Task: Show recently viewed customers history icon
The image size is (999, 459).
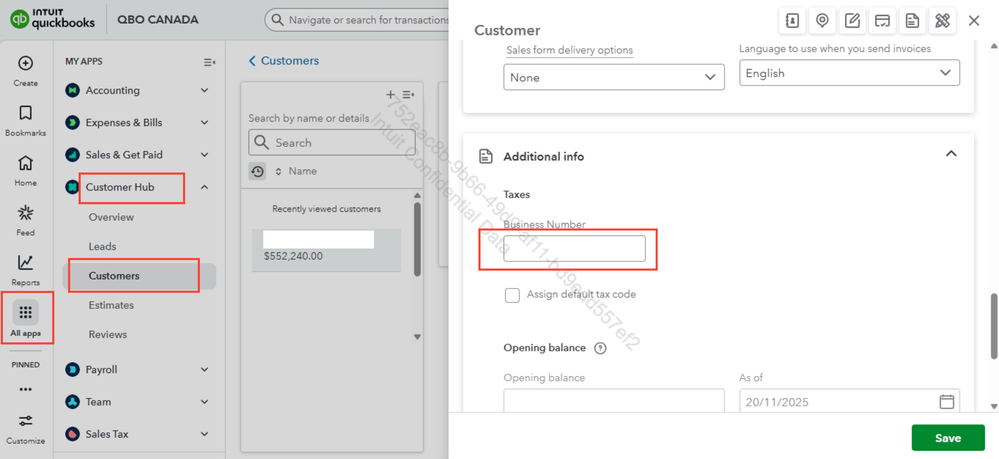Action: [x=258, y=172]
